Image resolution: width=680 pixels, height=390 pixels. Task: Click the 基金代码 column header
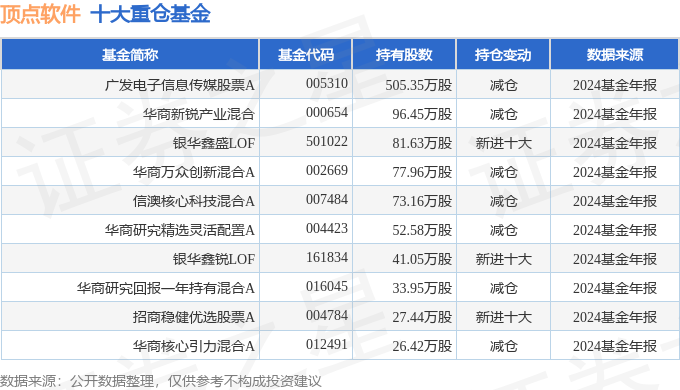point(306,55)
